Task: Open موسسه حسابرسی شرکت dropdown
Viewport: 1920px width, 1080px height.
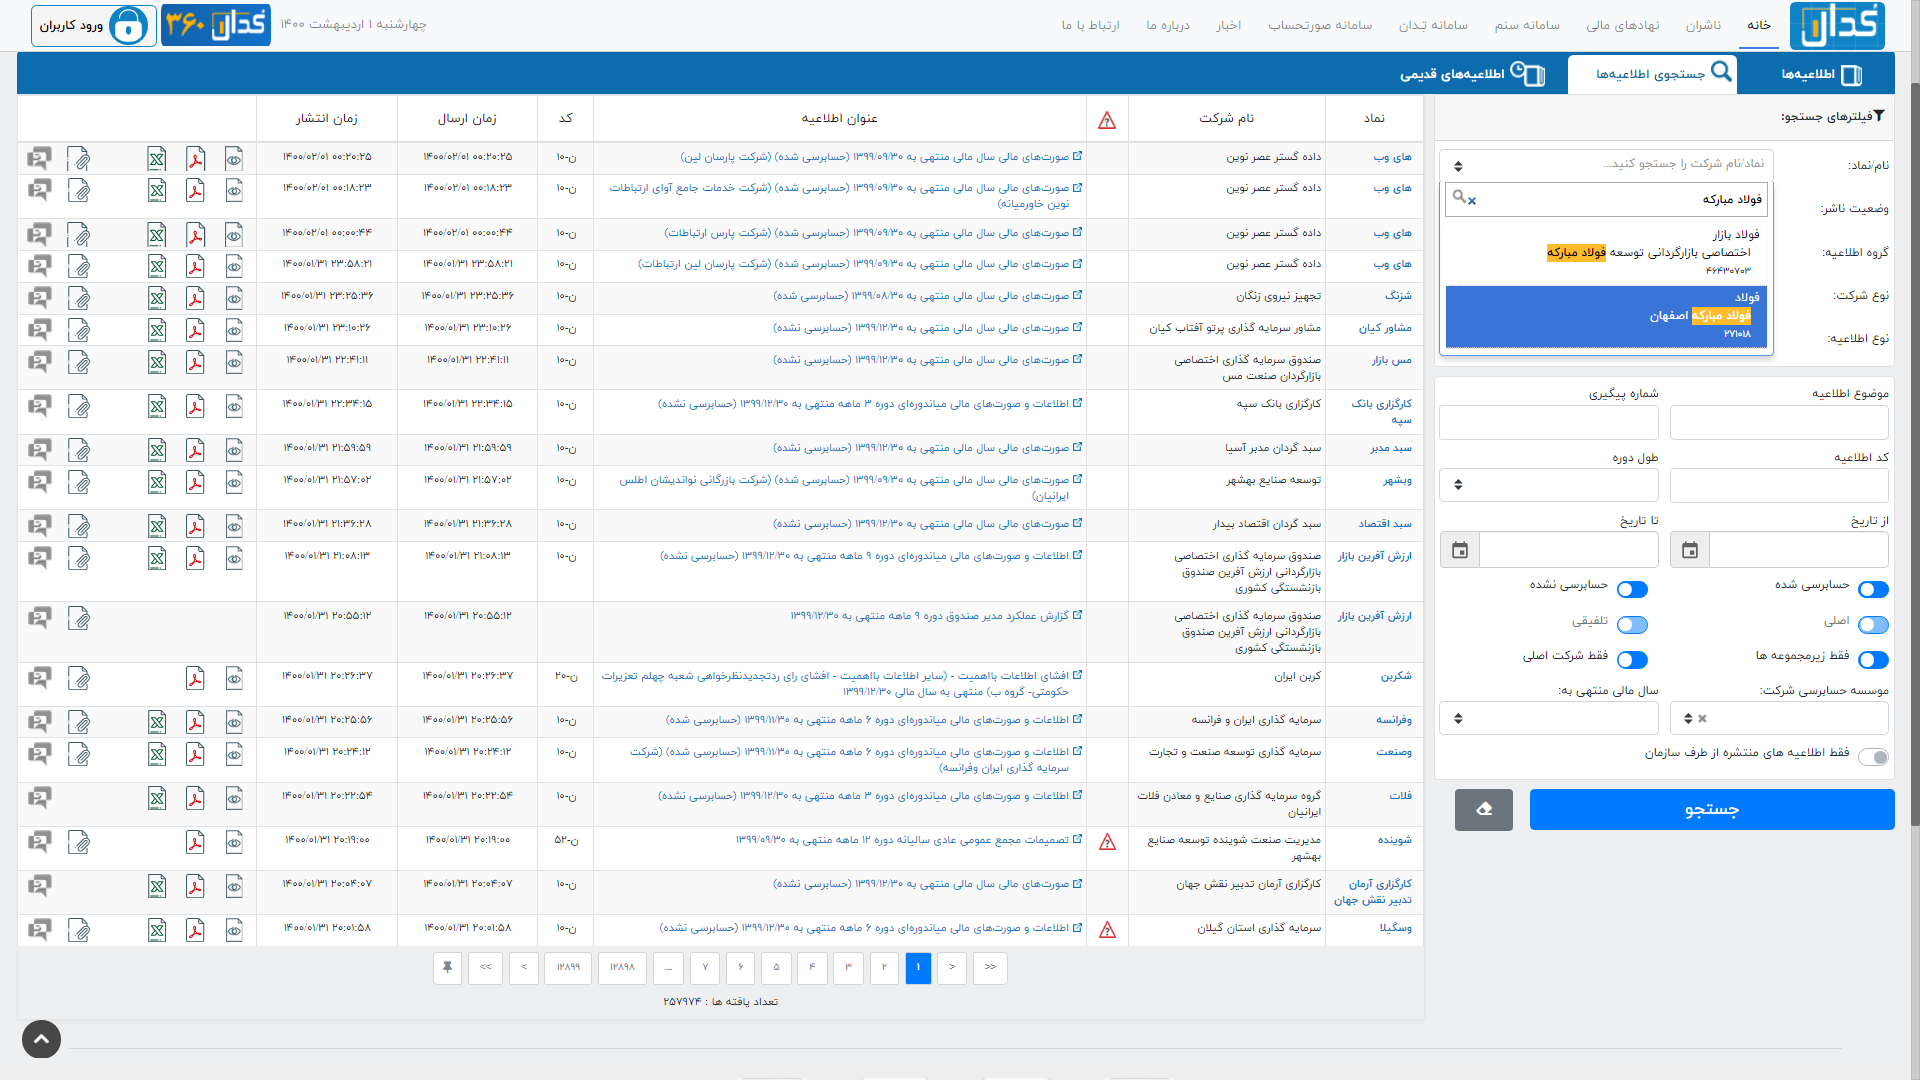Action: click(1779, 718)
